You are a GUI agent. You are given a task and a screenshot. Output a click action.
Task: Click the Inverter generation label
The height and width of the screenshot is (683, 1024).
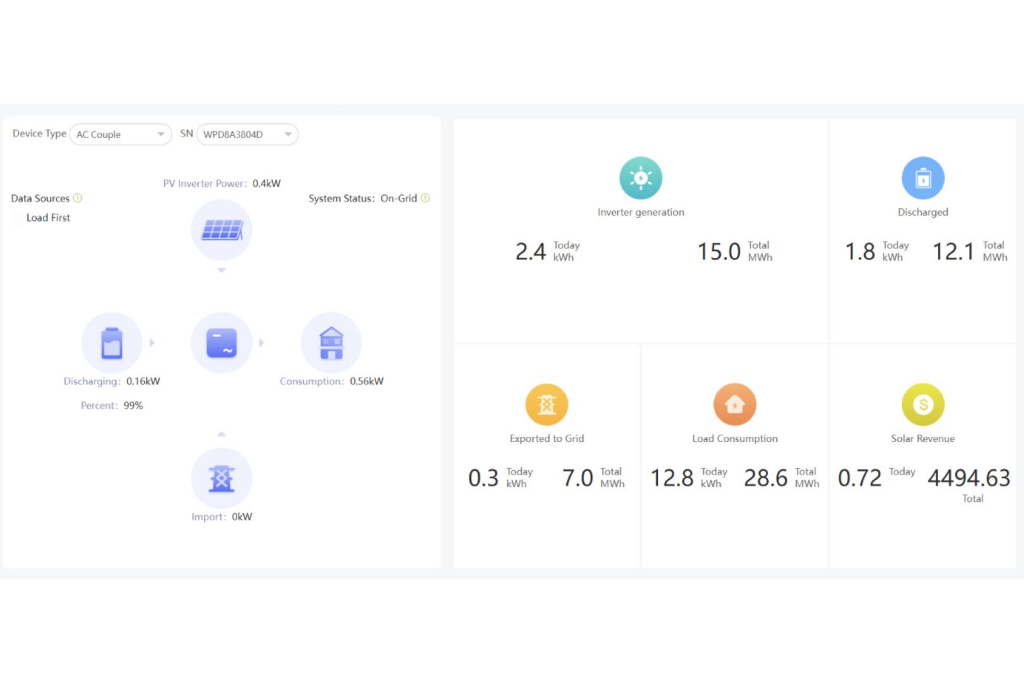click(641, 212)
